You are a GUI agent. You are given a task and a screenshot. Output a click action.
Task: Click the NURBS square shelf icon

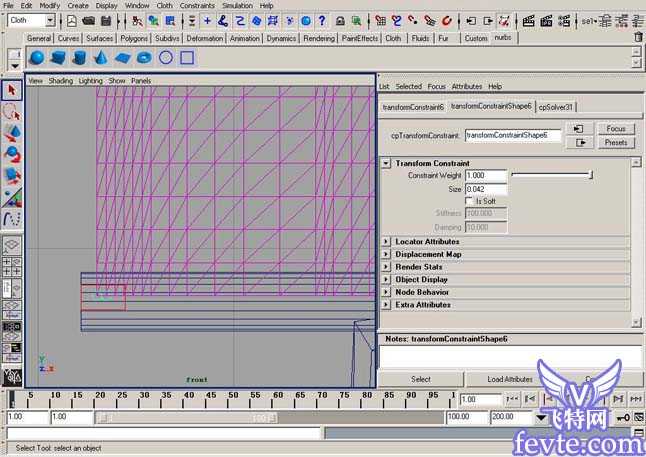[x=187, y=58]
